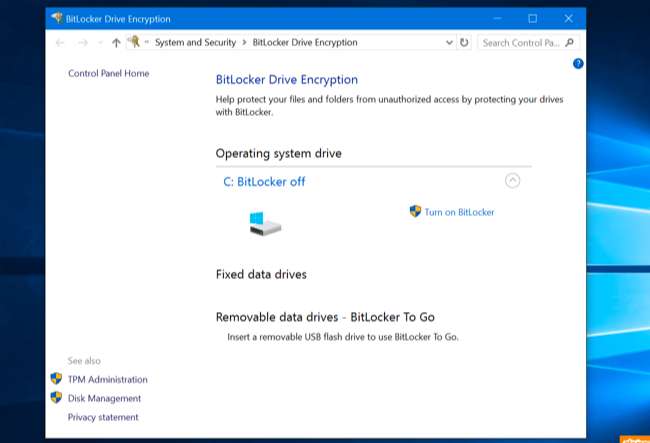Open Help via the blue question mark icon

click(x=578, y=63)
